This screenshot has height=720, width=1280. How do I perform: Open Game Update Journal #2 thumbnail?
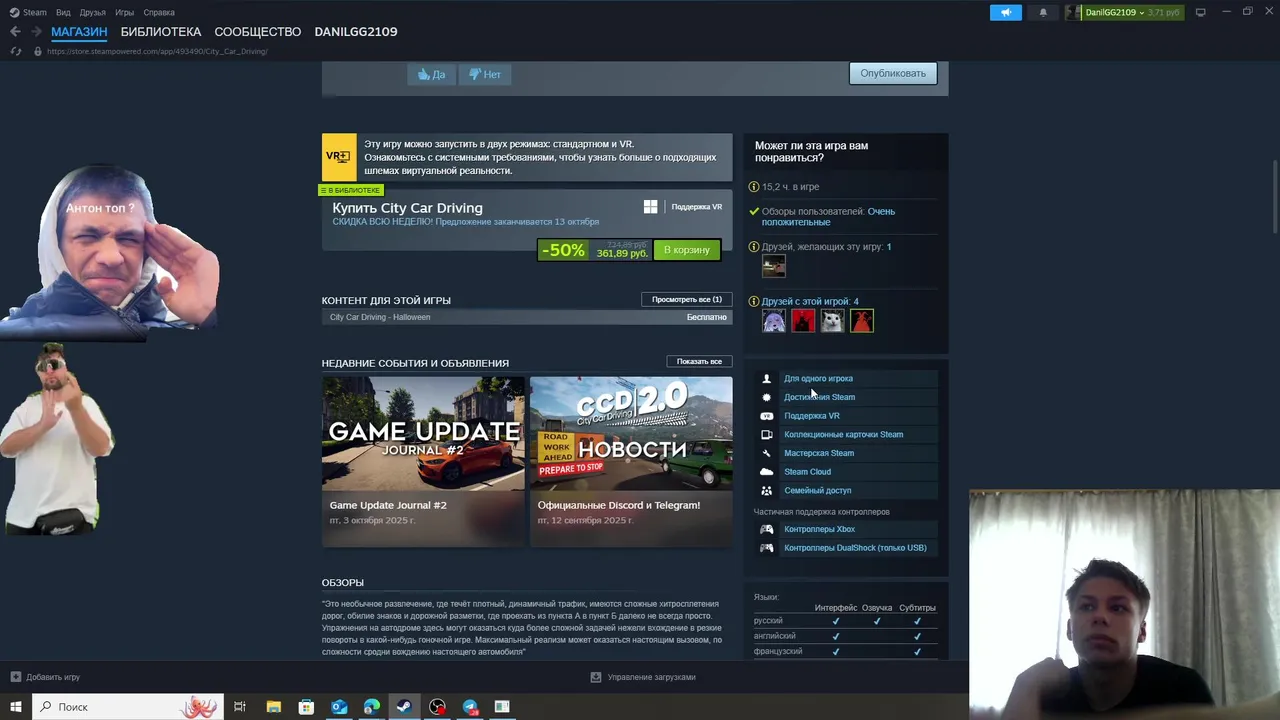(423, 433)
